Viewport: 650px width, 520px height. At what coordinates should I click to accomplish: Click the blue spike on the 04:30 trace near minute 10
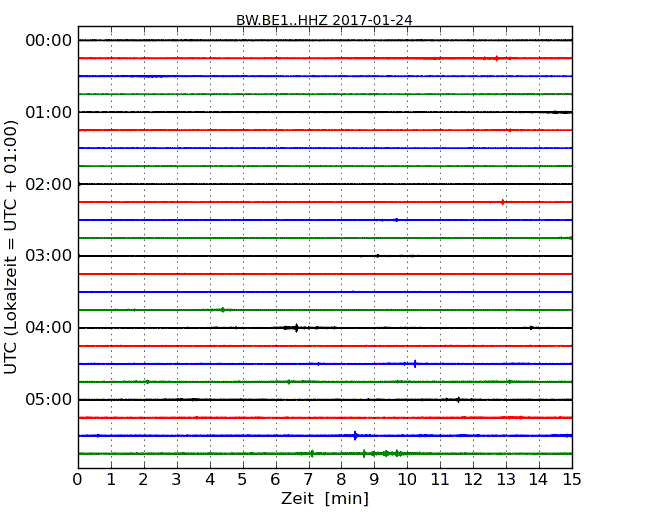point(415,364)
